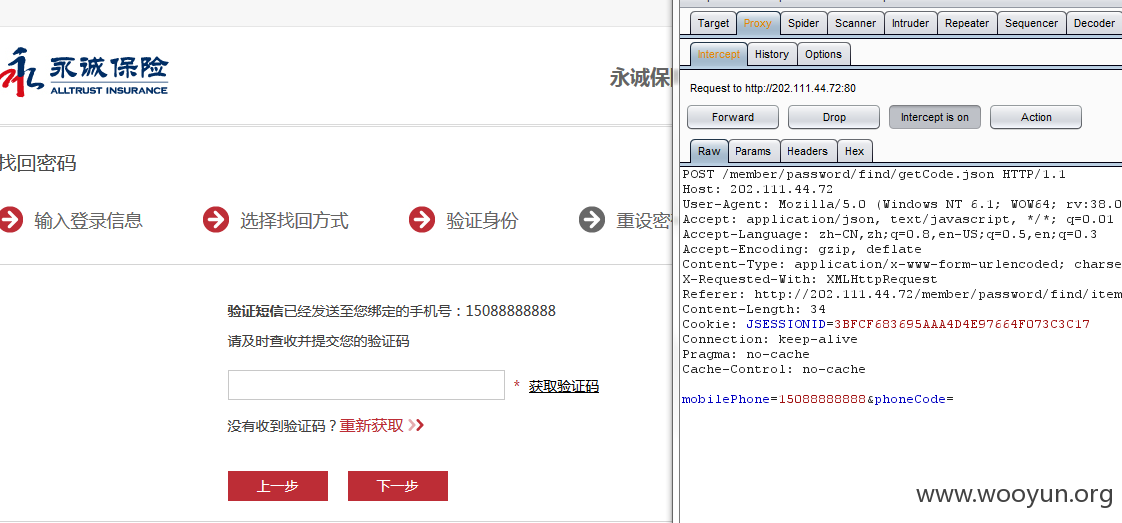Viewport: 1122px width, 523px height.
Task: Click the Connection: keep-alive line
Action: point(769,339)
